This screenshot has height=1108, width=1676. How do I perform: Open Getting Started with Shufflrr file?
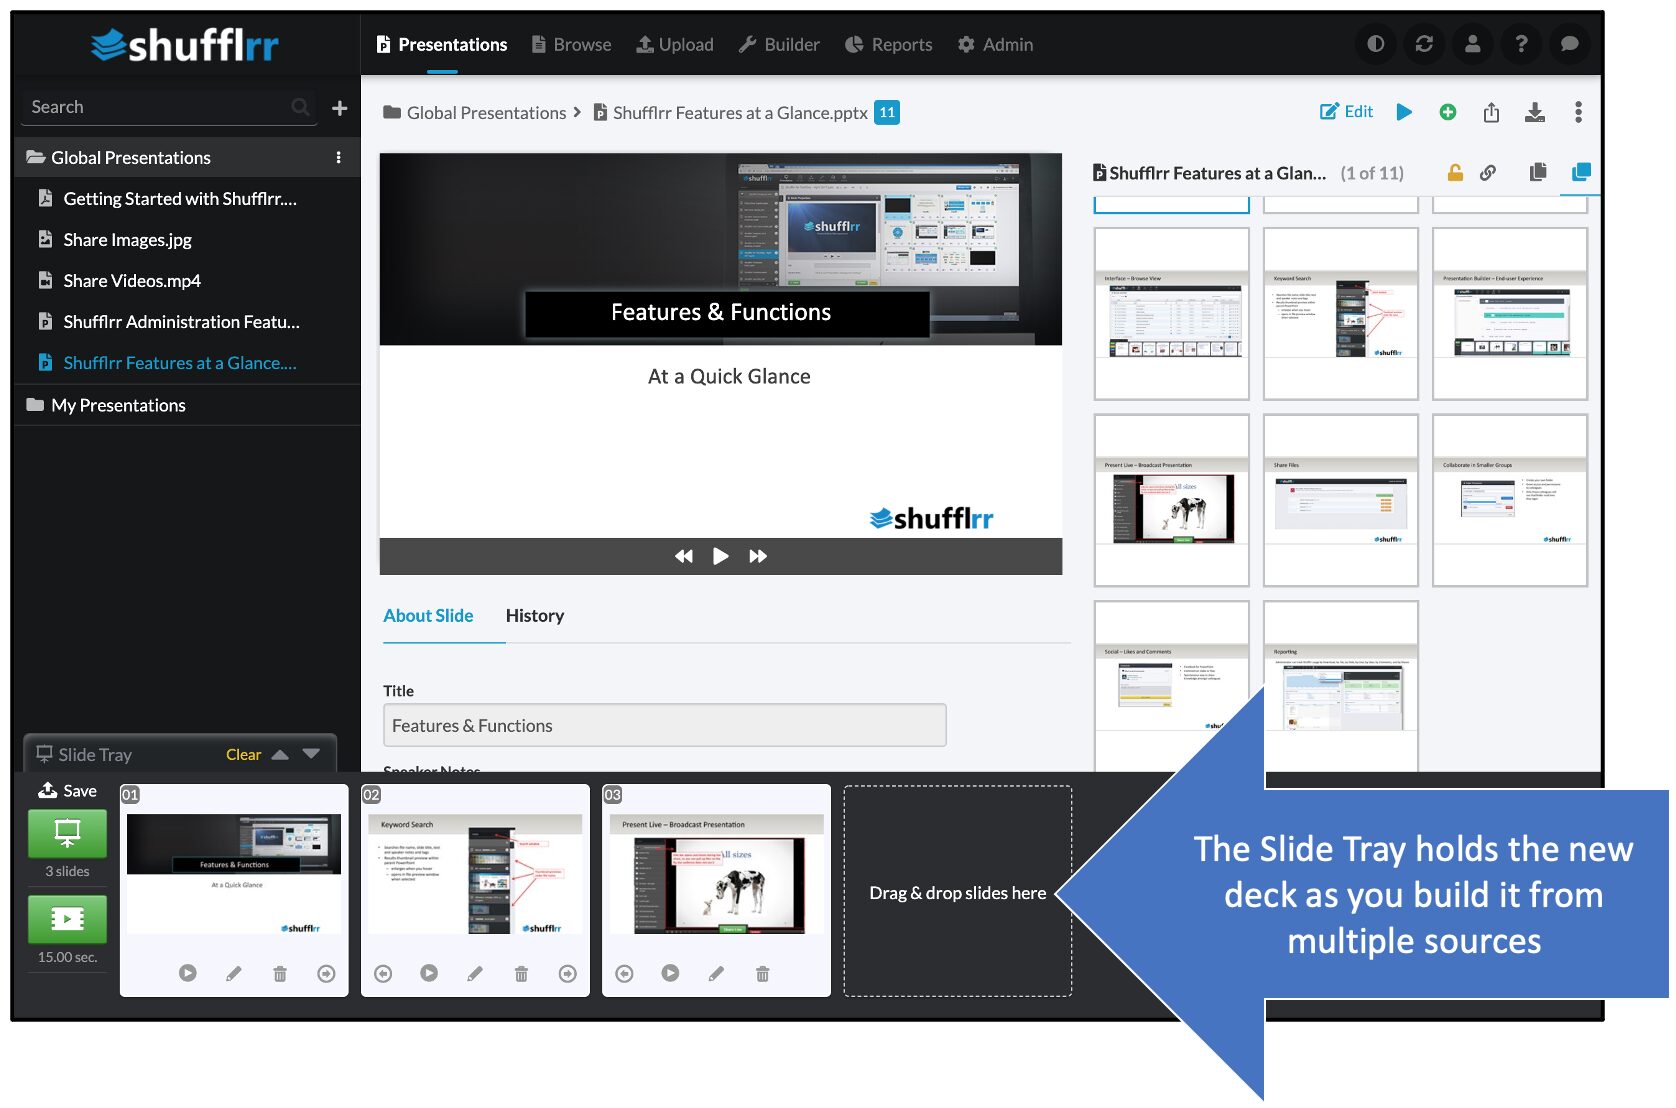point(180,199)
